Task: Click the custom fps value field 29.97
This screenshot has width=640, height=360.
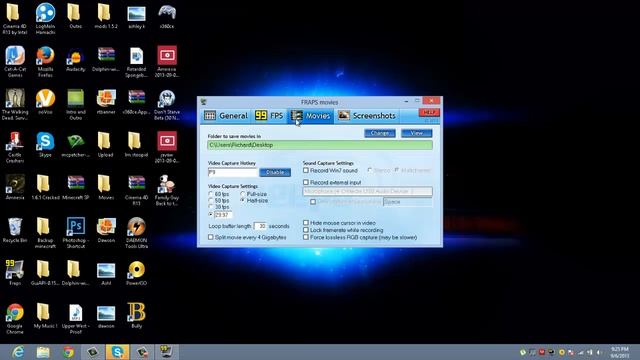Action: click(223, 215)
